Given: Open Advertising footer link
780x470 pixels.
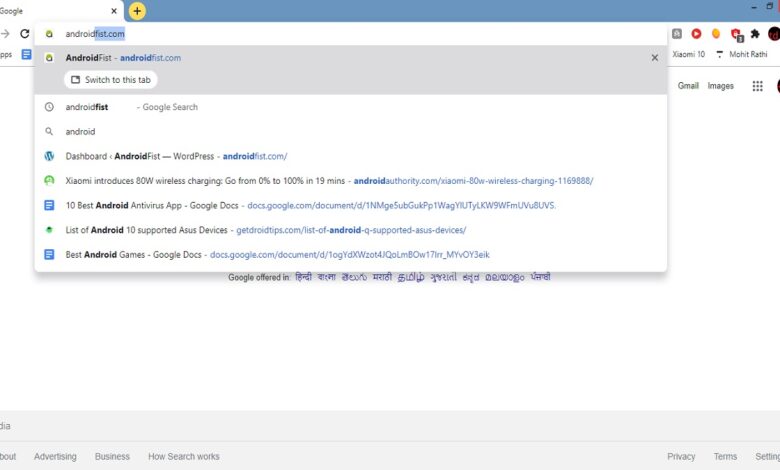Looking at the screenshot, I should click(55, 456).
